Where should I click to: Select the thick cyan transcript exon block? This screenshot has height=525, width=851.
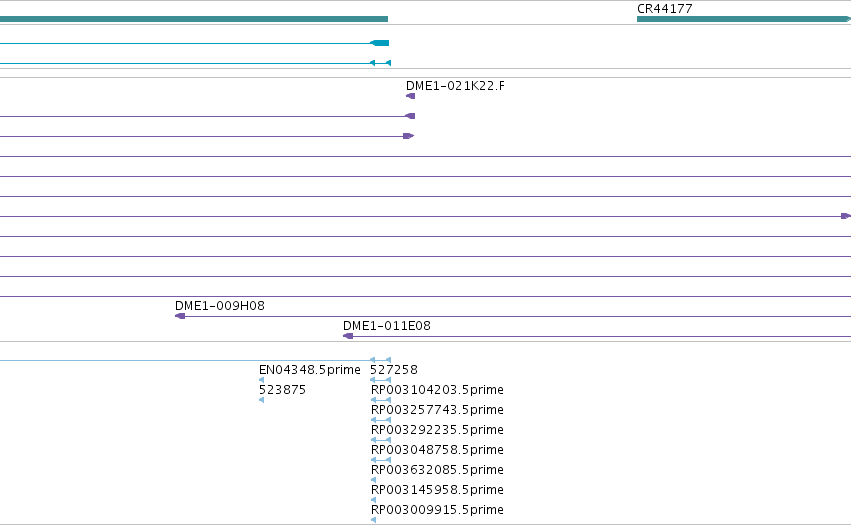coord(380,43)
